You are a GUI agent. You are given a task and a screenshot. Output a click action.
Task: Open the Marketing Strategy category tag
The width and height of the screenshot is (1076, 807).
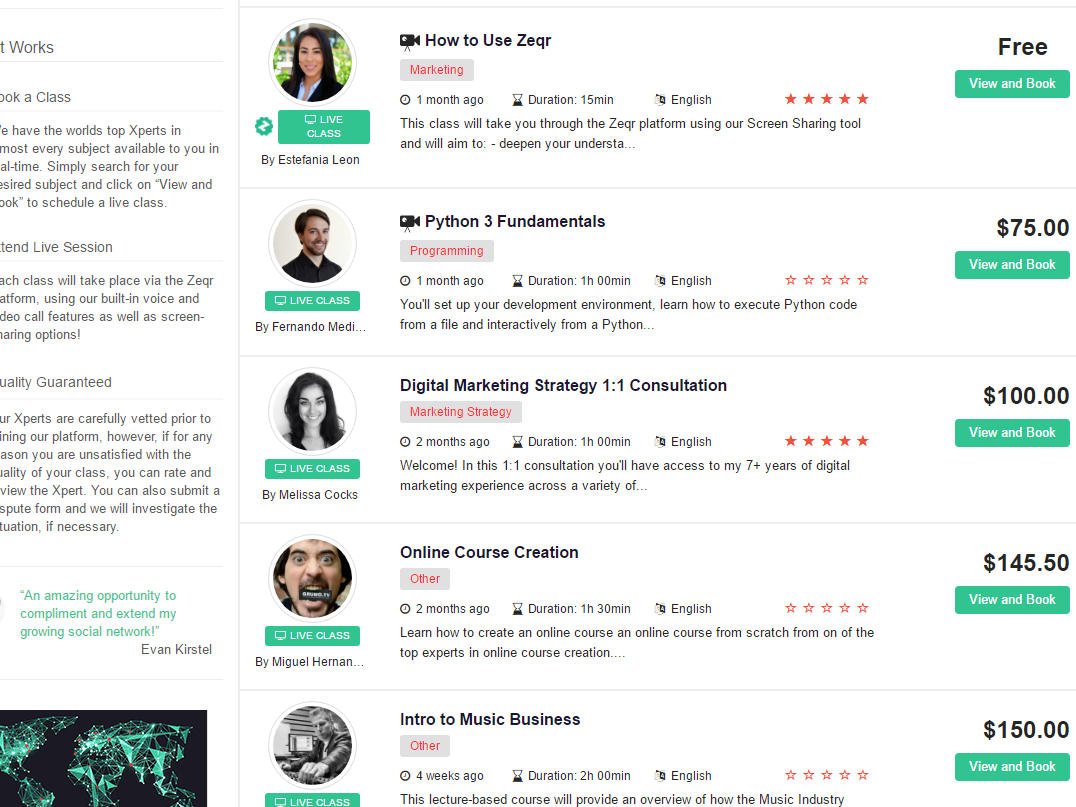pos(460,412)
